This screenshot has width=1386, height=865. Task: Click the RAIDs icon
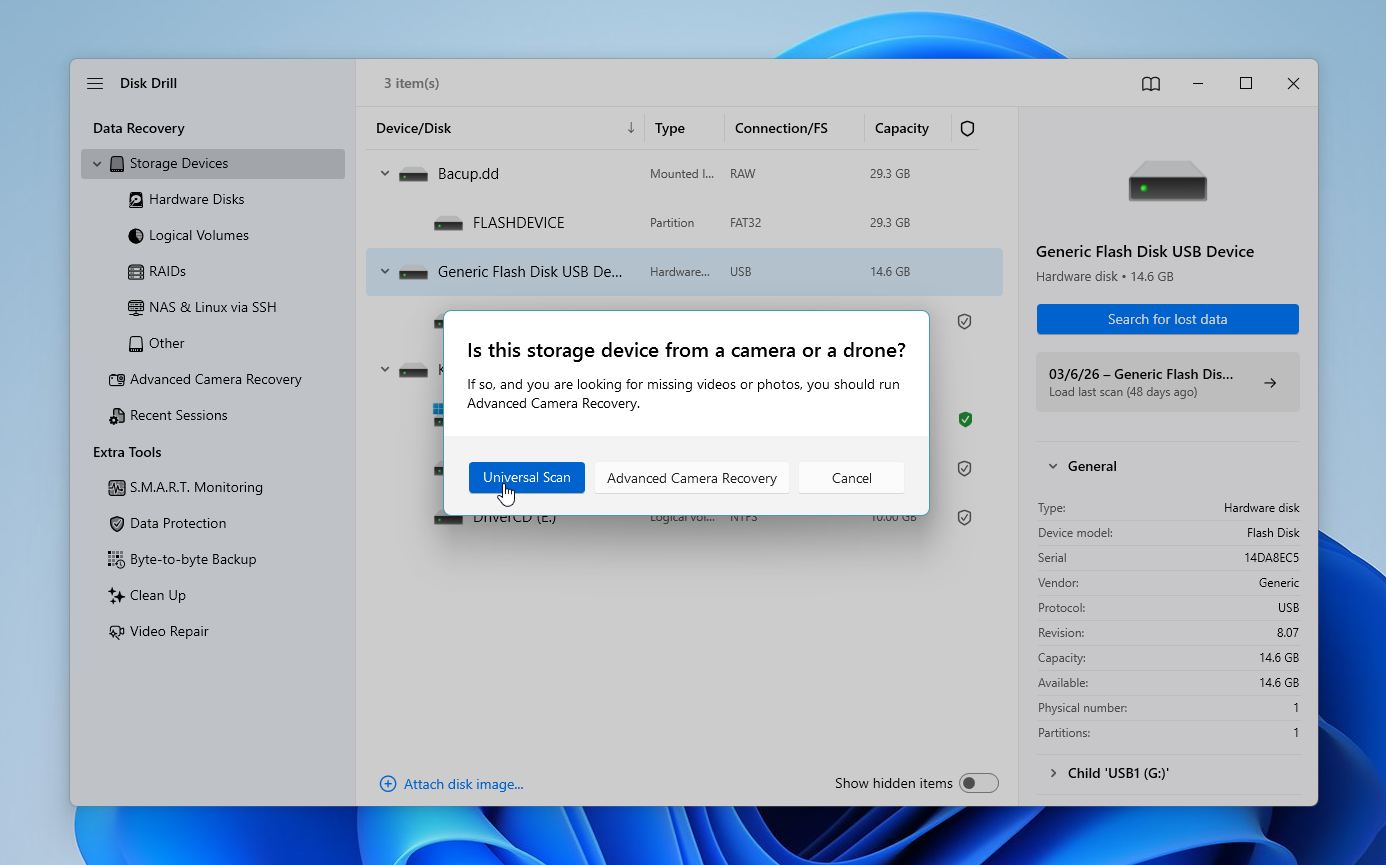click(136, 272)
